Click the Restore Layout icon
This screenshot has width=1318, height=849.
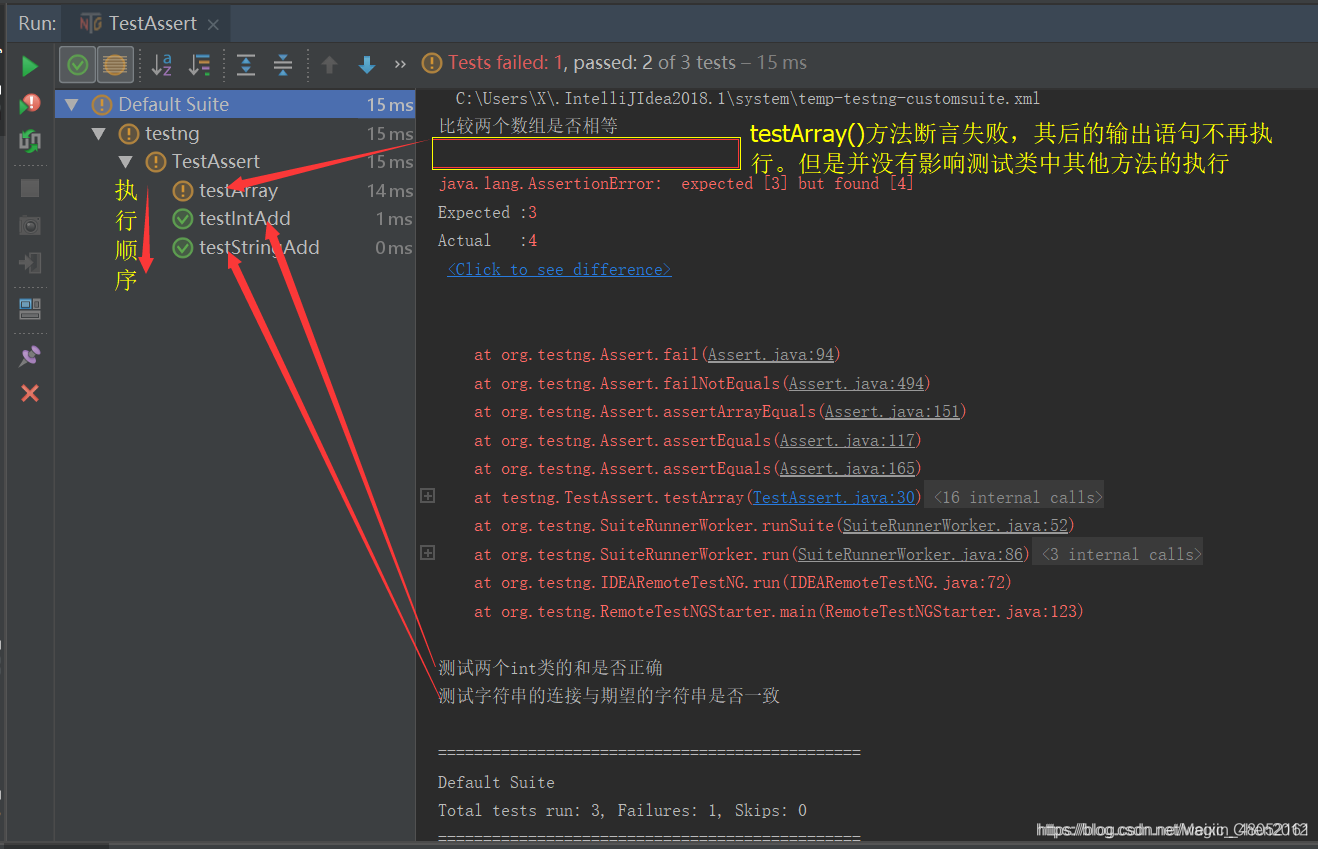[30, 309]
